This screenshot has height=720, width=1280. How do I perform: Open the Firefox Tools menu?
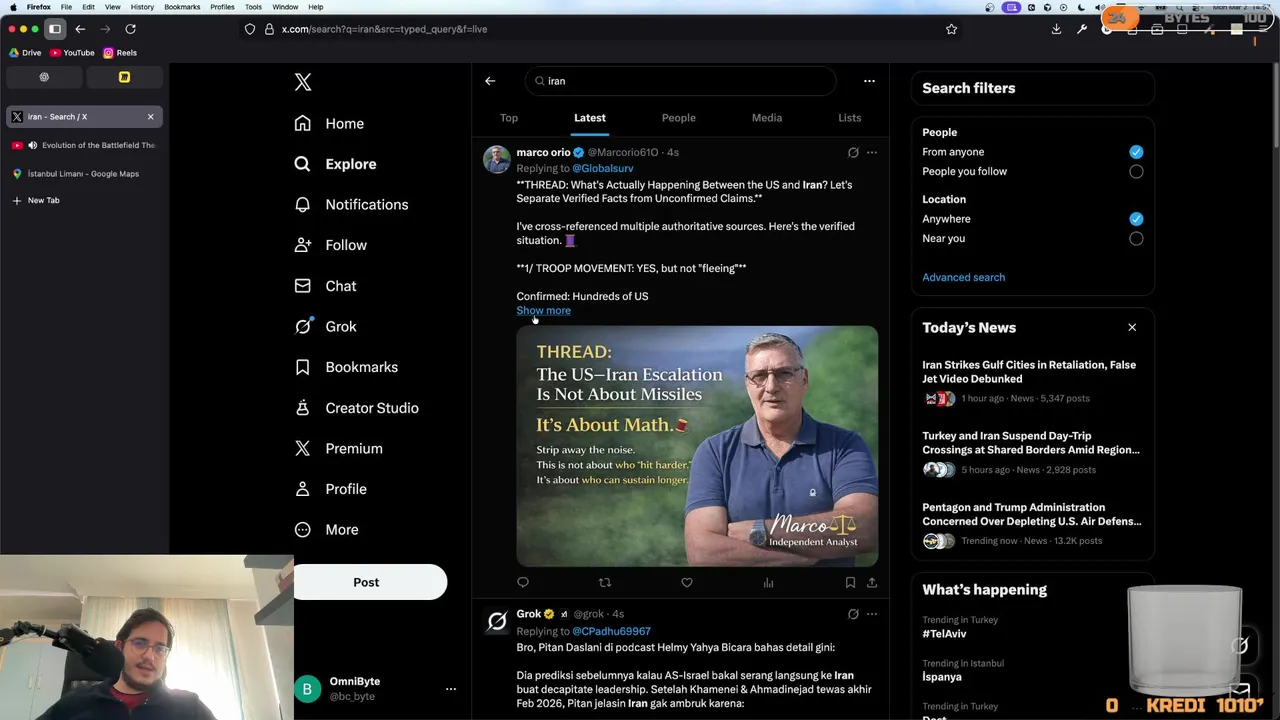coord(253,7)
